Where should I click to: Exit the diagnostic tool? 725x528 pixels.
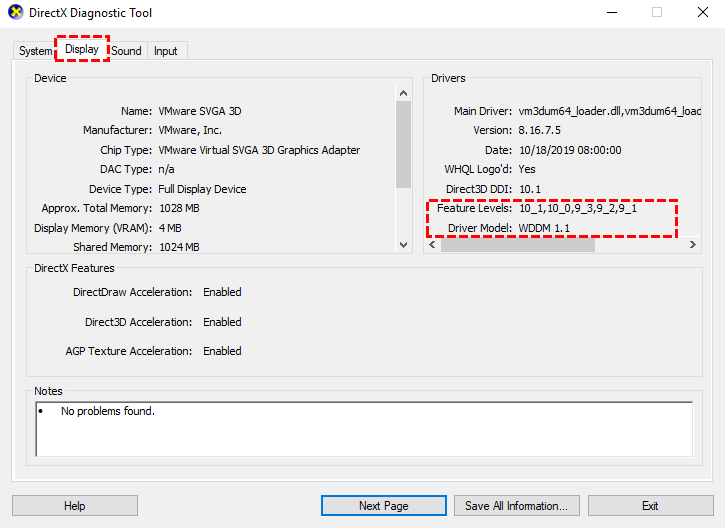650,506
